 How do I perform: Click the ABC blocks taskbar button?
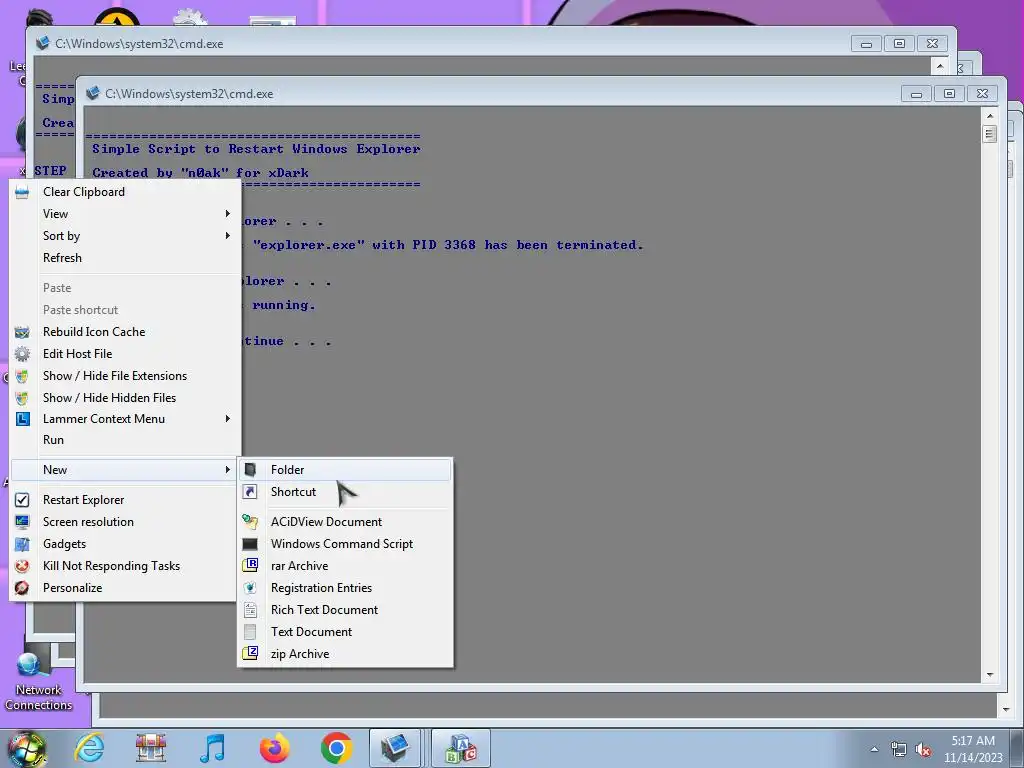click(x=461, y=748)
